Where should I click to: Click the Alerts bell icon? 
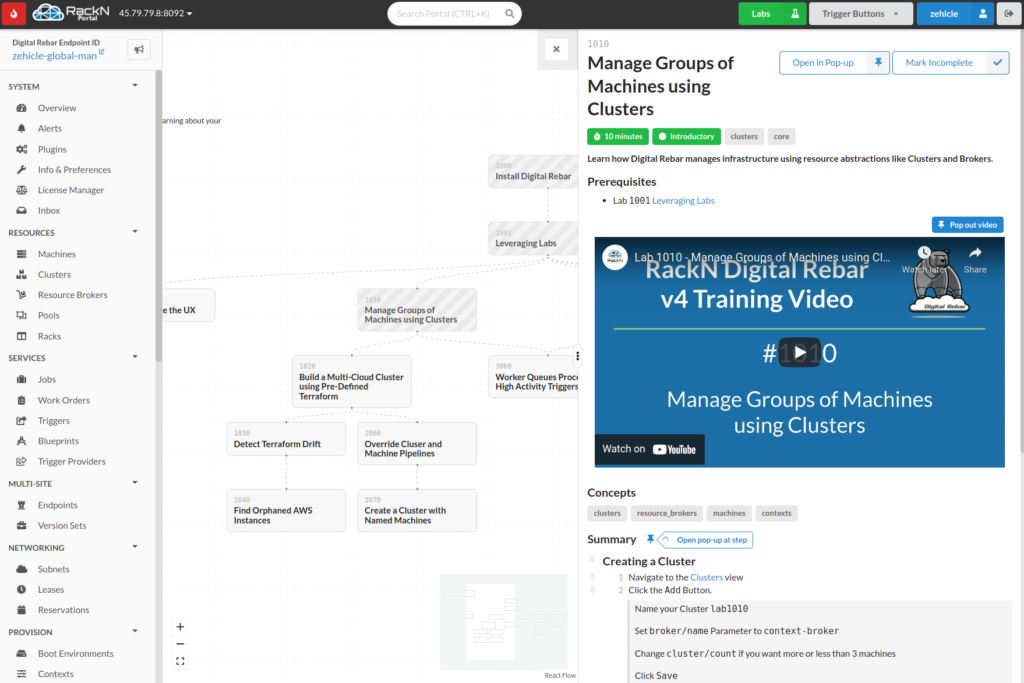point(22,128)
